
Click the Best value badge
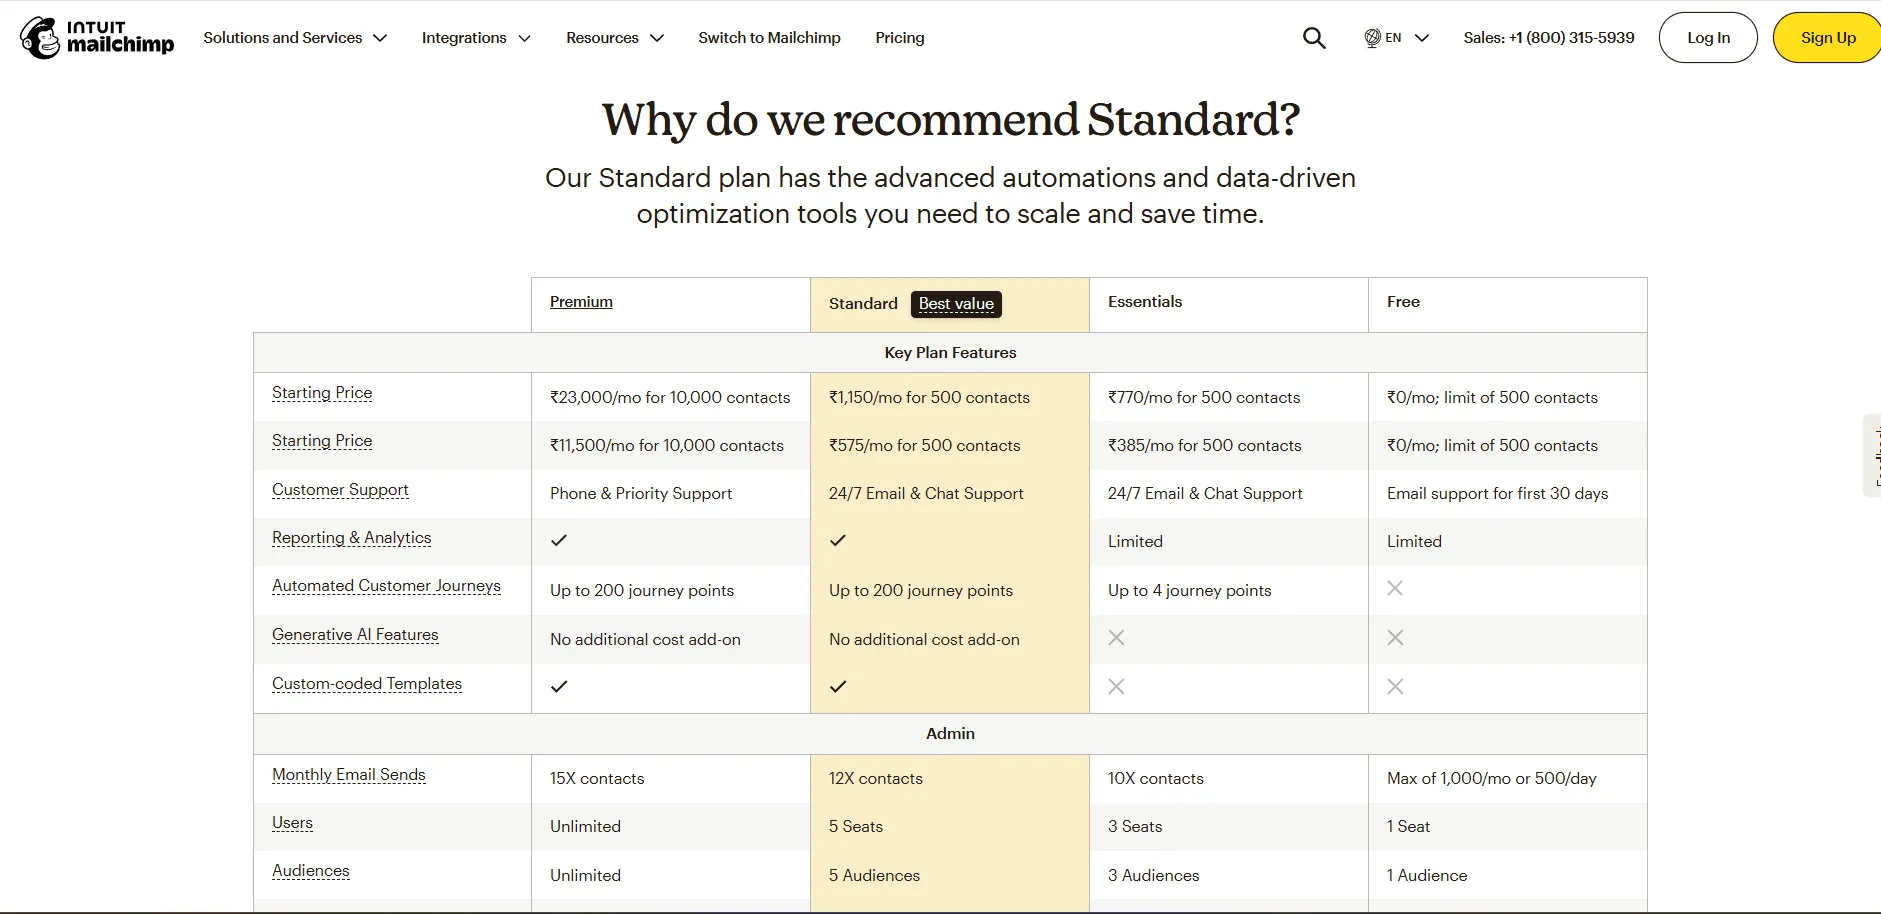[x=956, y=304]
